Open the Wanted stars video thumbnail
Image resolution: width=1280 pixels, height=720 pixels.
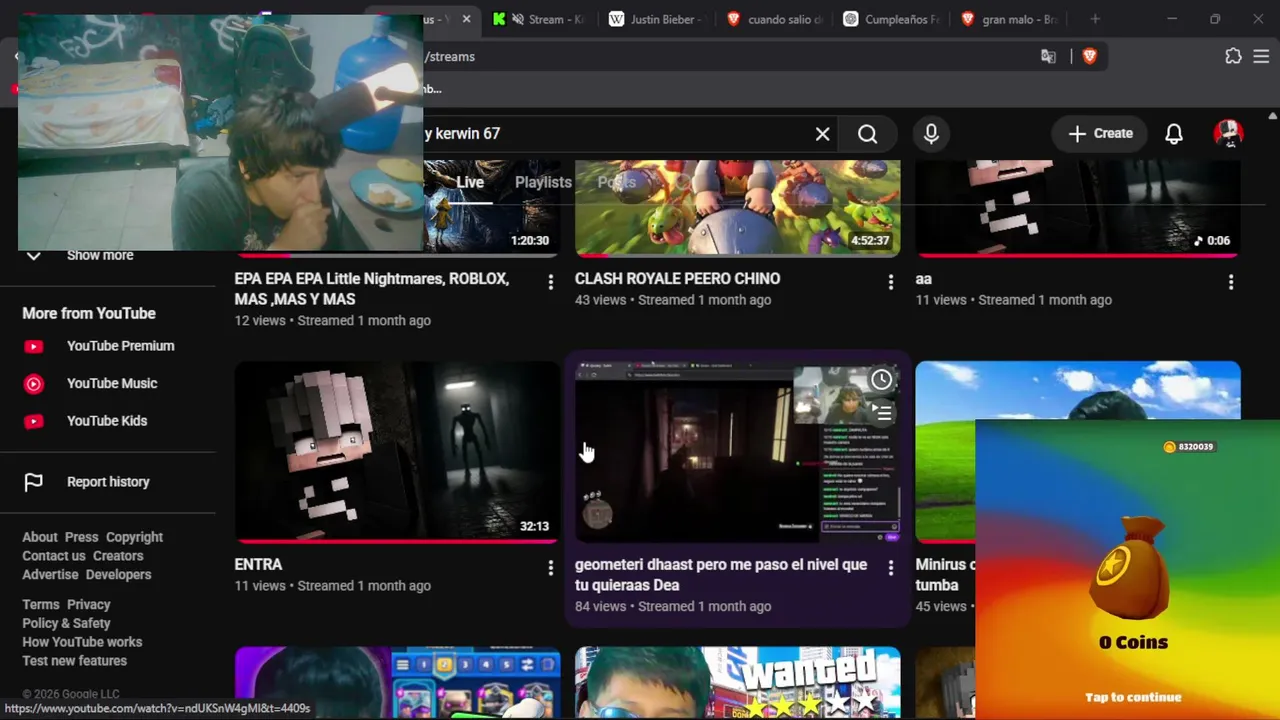[737, 683]
